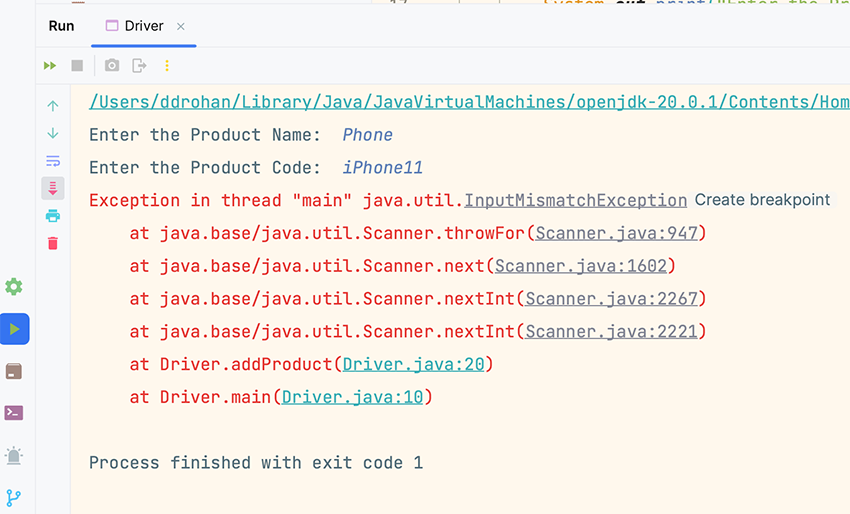Click Create breakpoint for the exception
This screenshot has height=514, width=850.
coord(762,200)
